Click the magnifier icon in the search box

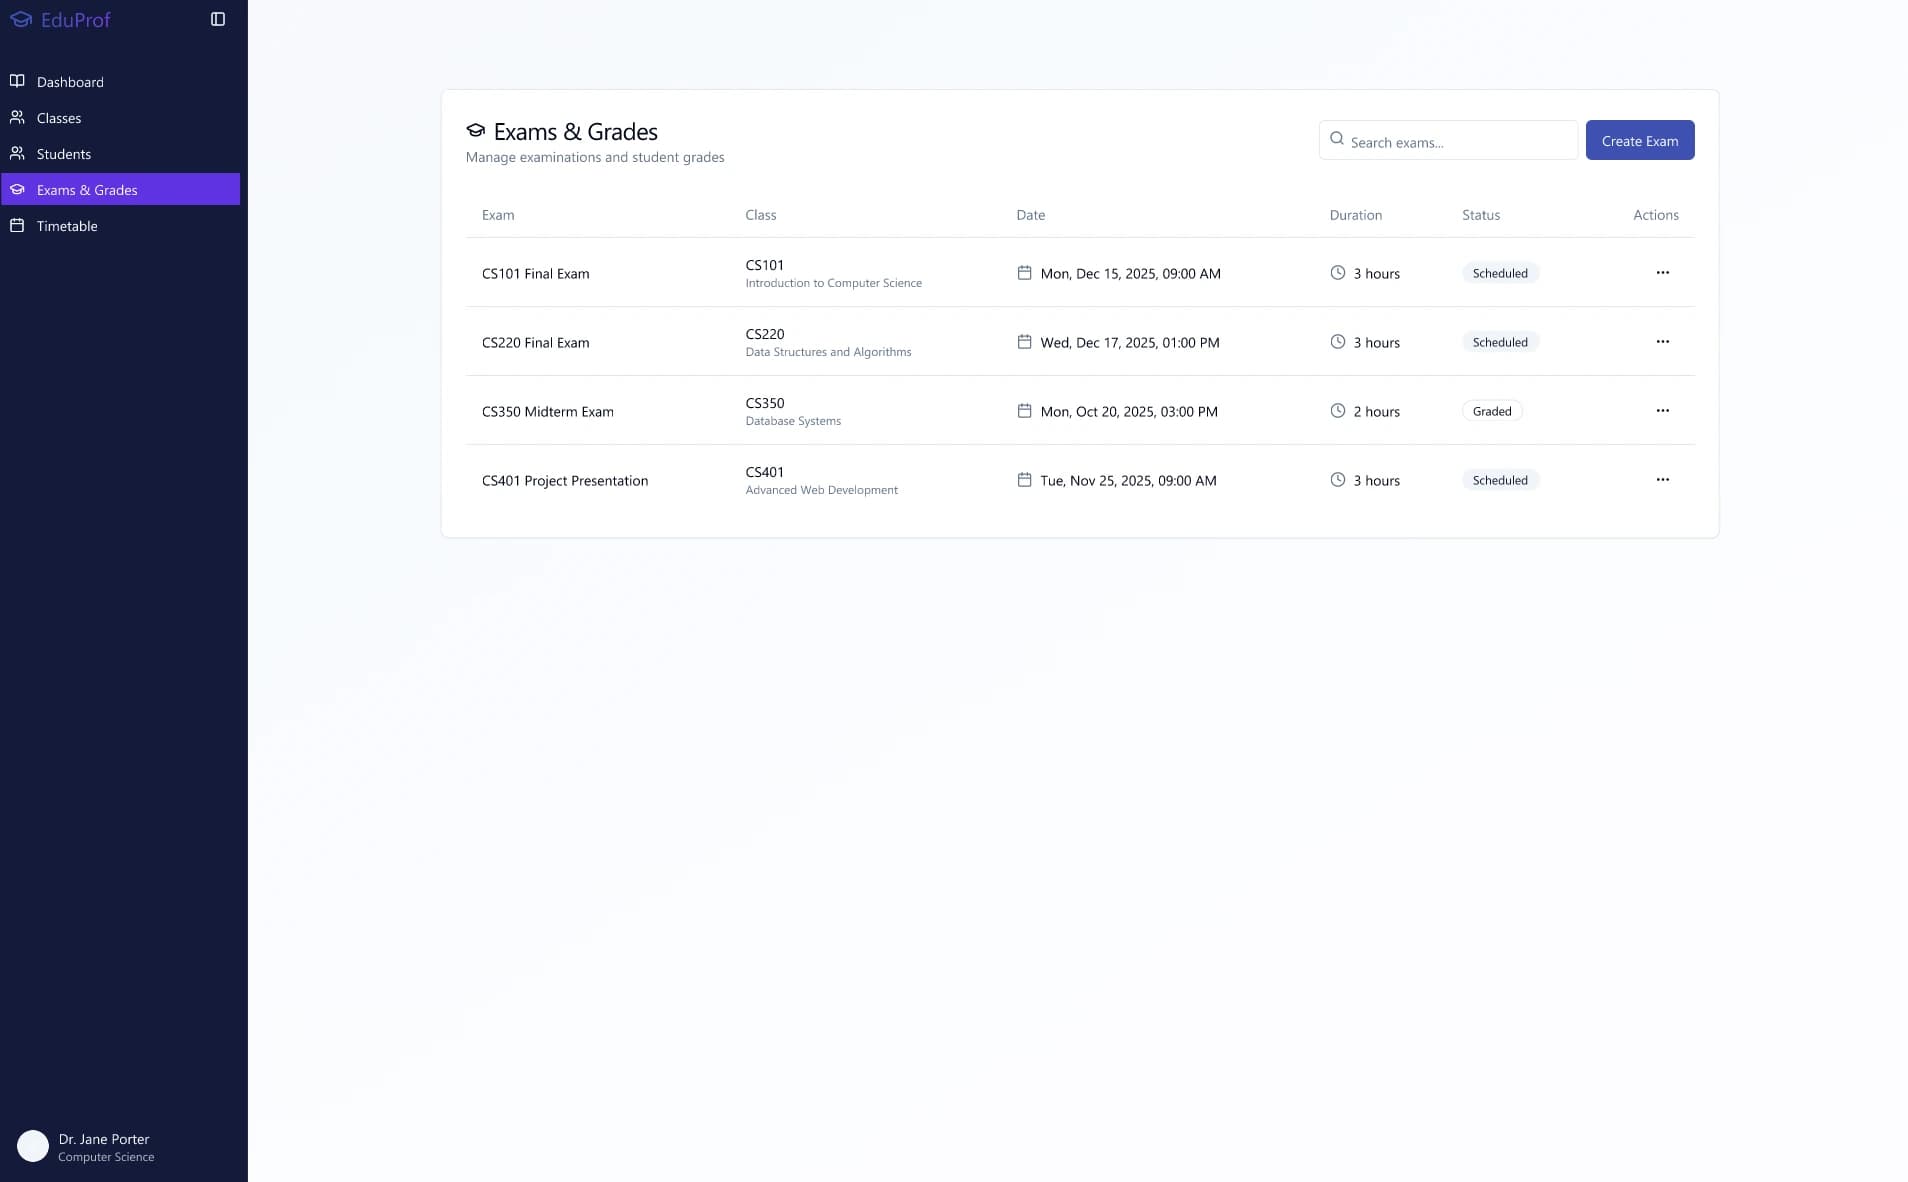[x=1337, y=139]
